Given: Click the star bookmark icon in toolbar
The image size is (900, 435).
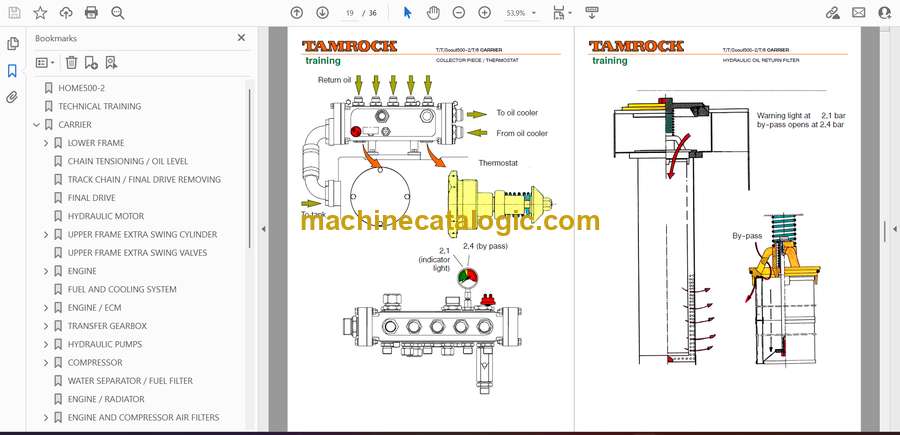Looking at the screenshot, I should tap(40, 13).
